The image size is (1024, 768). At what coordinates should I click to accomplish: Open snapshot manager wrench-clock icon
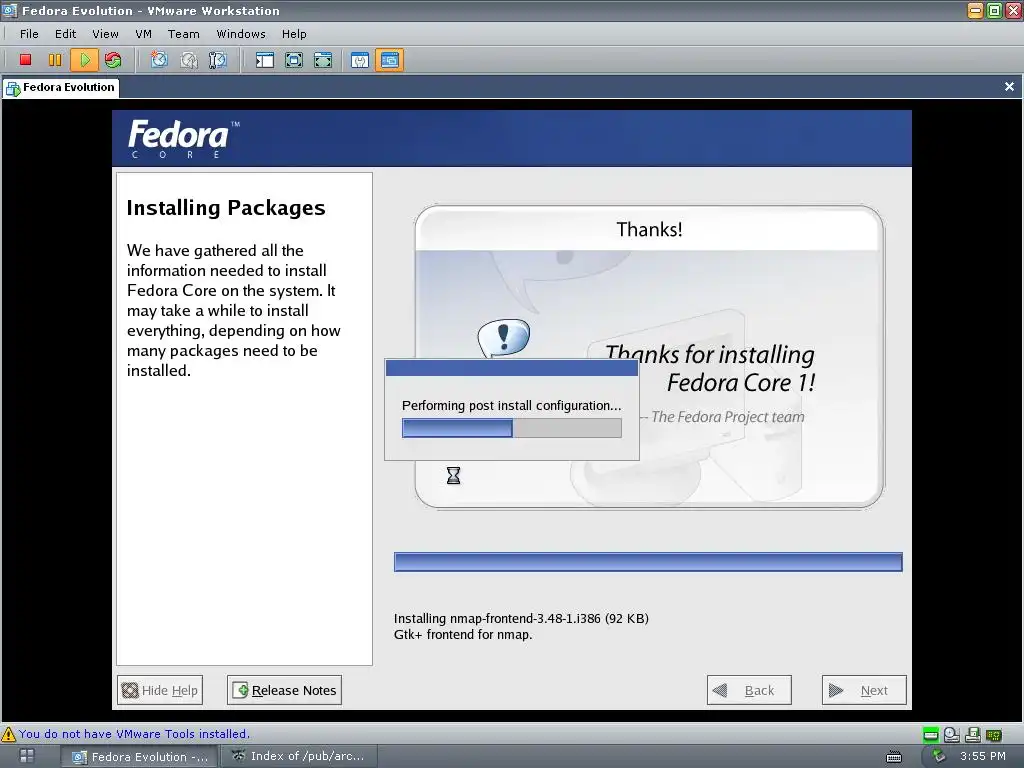pyautogui.click(x=217, y=60)
